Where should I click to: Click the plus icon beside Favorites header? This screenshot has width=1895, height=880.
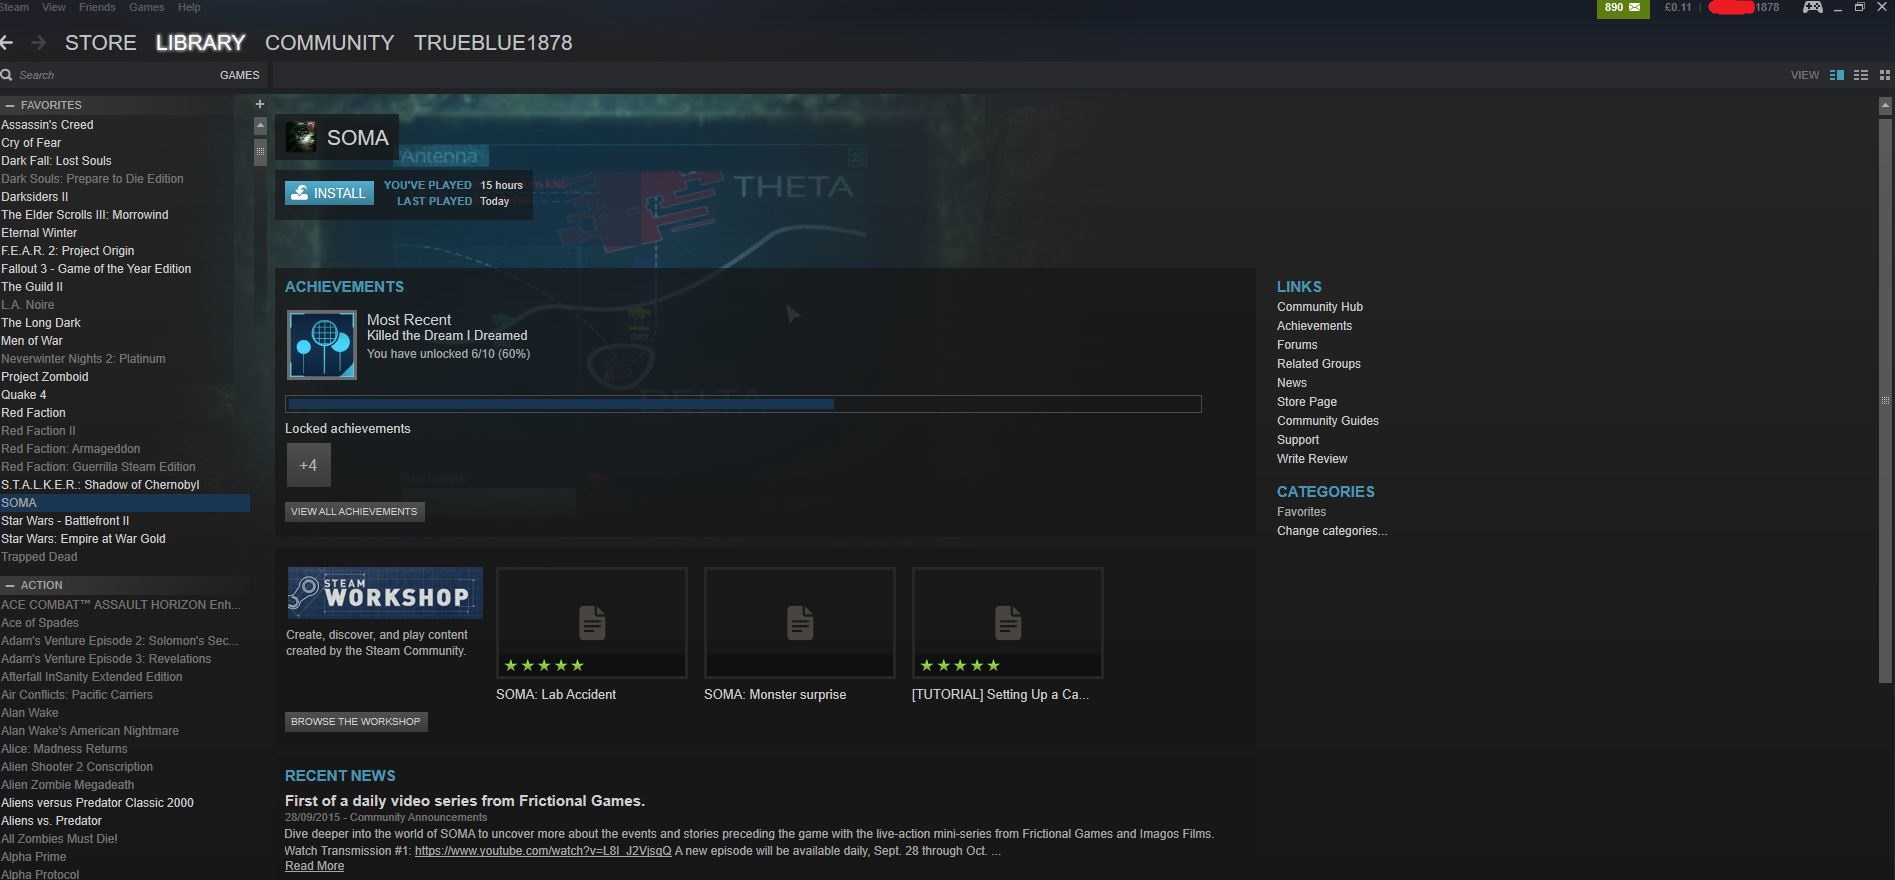pos(260,104)
